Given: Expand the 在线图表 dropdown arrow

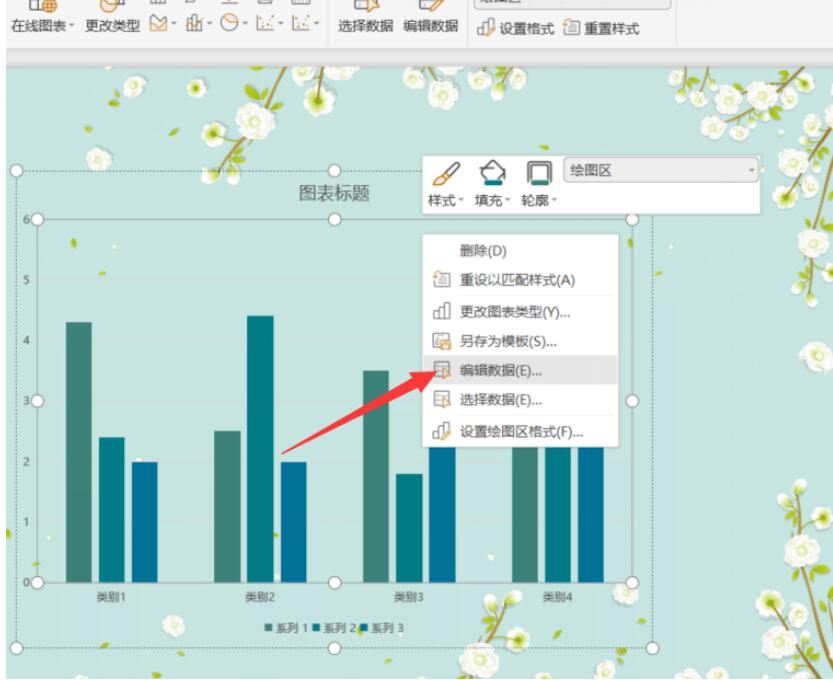Looking at the screenshot, I should pyautogui.click(x=71, y=25).
